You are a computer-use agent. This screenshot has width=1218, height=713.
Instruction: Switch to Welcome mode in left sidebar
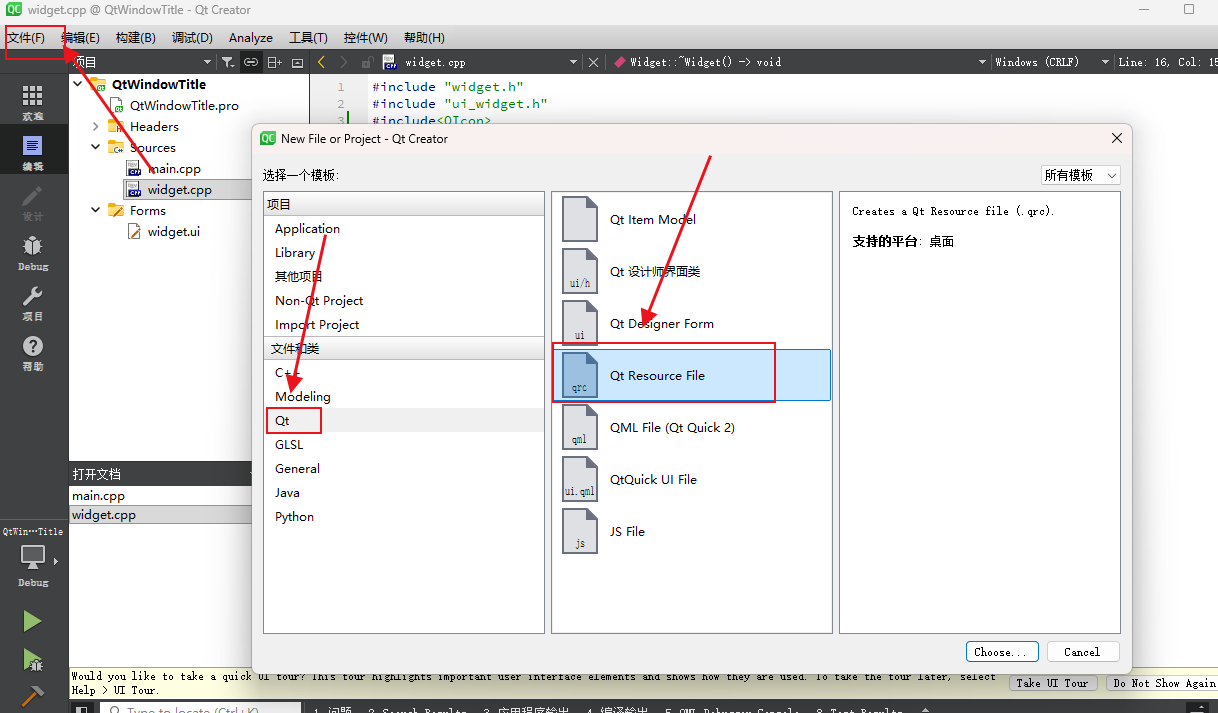[33, 102]
